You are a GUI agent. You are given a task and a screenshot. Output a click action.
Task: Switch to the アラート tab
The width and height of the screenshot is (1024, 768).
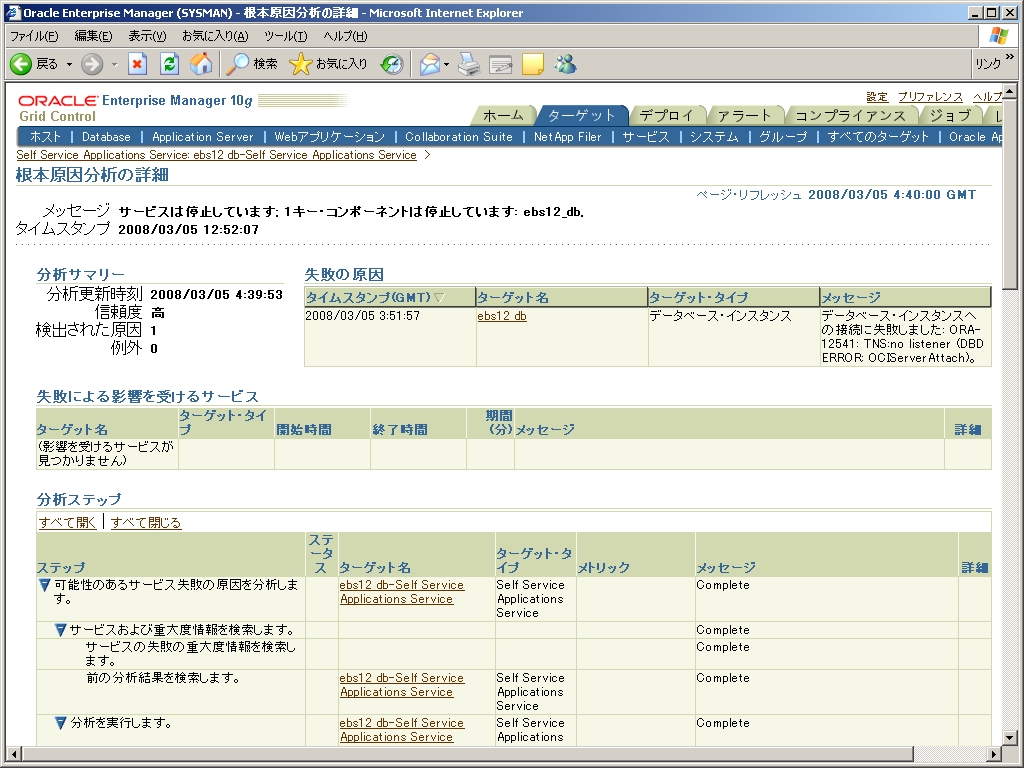(744, 116)
